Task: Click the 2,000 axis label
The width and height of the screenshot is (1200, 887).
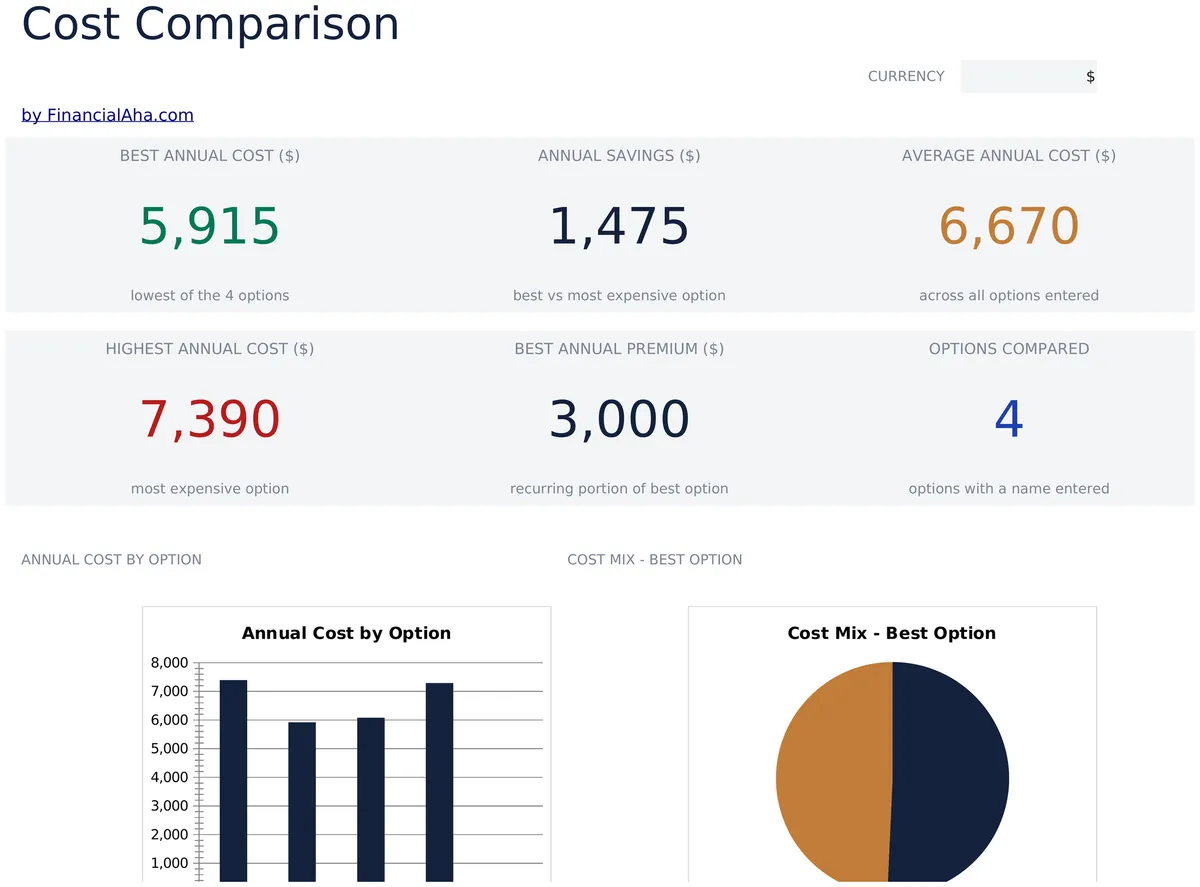Action: pyautogui.click(x=169, y=835)
